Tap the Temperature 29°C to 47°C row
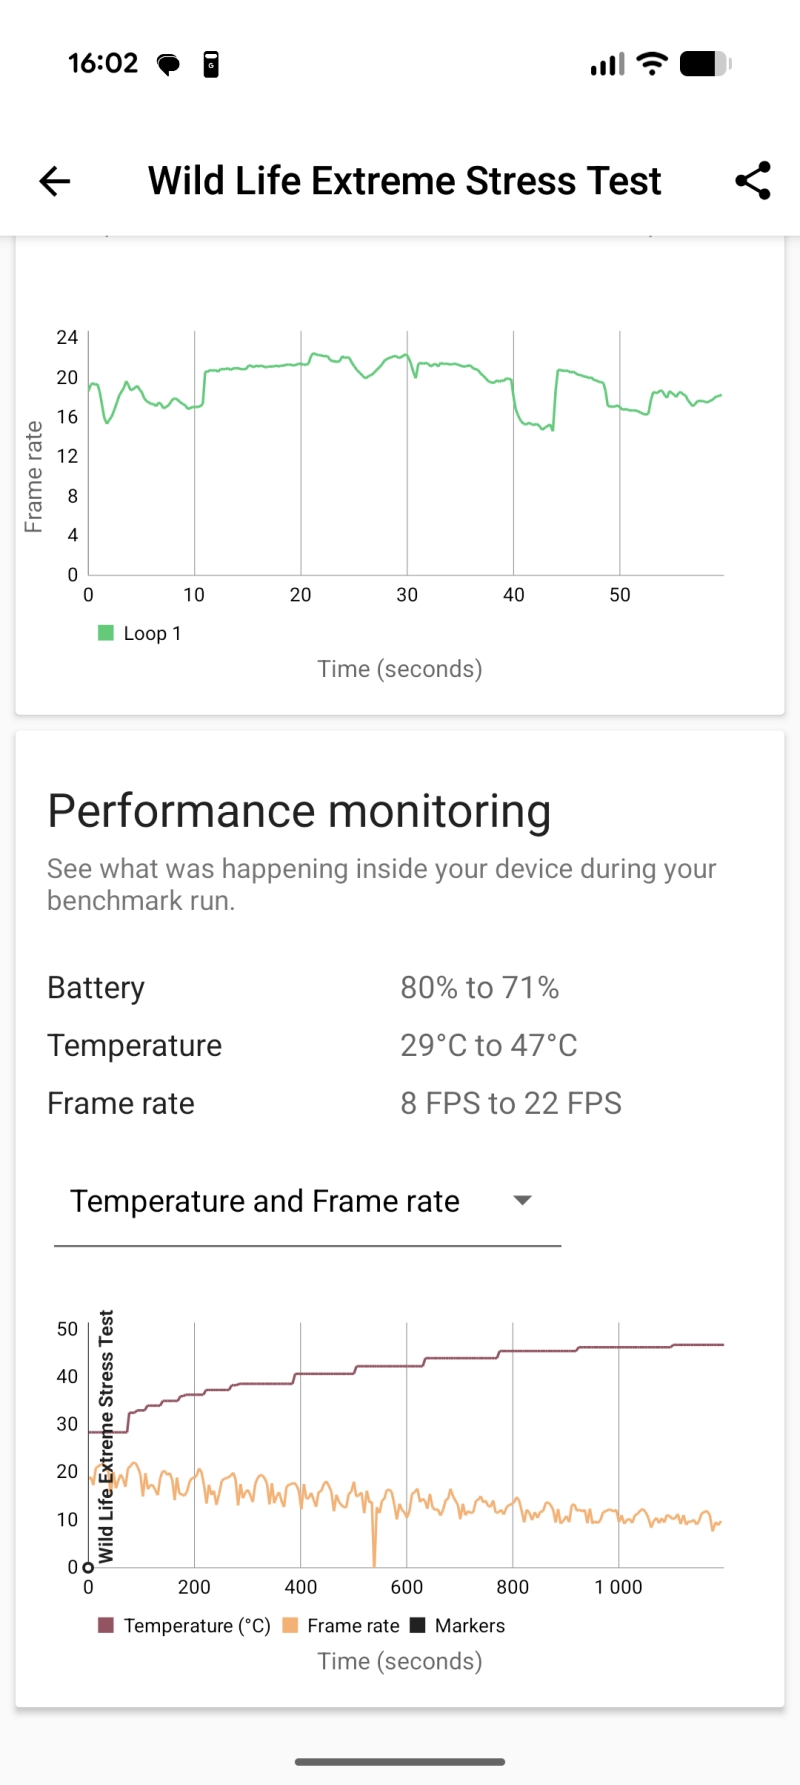The height and width of the screenshot is (1785, 800). point(400,1046)
